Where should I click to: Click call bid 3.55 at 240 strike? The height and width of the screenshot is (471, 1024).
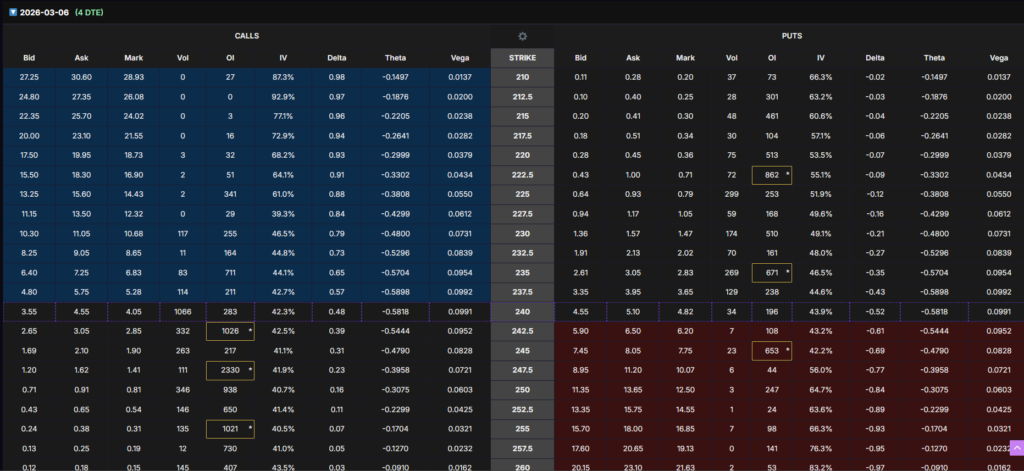(28, 311)
